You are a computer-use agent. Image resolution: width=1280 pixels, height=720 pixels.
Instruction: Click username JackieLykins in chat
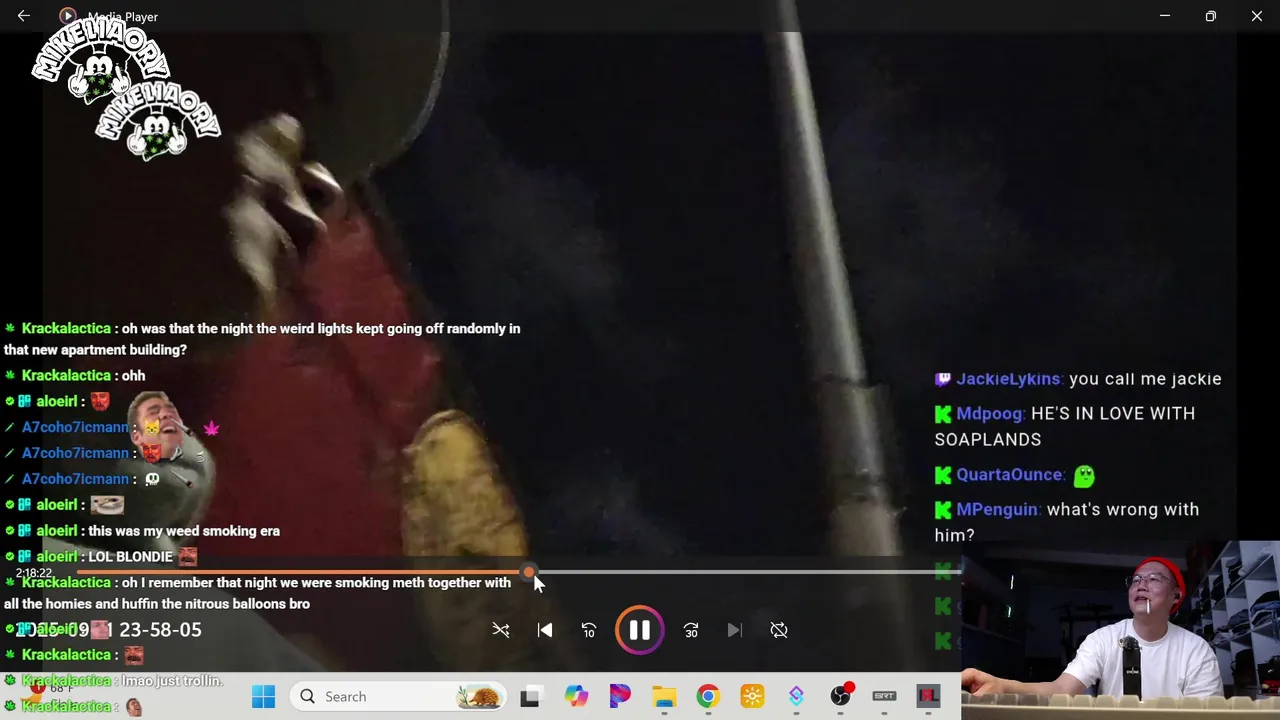pyautogui.click(x=1008, y=379)
